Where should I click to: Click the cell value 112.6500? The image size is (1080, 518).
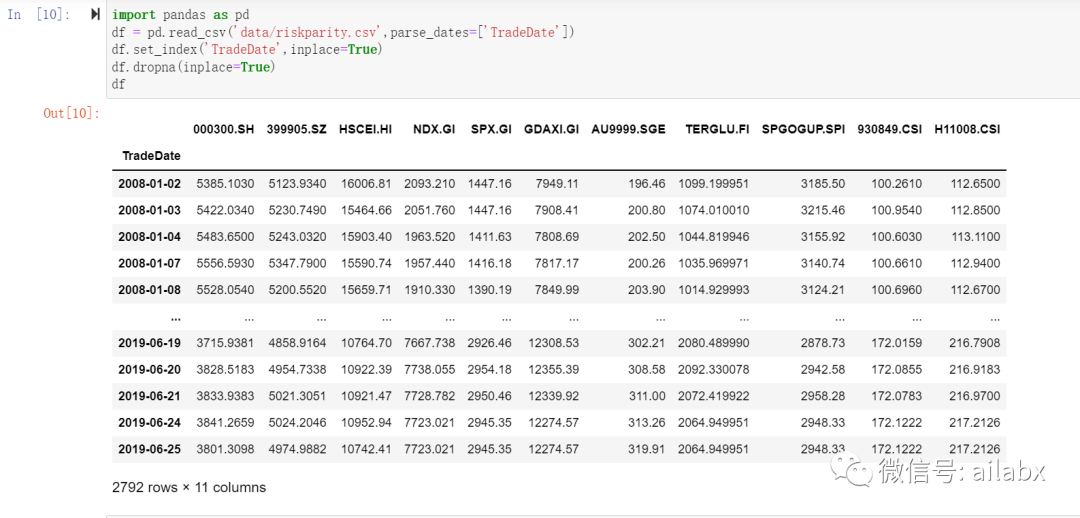(976, 183)
